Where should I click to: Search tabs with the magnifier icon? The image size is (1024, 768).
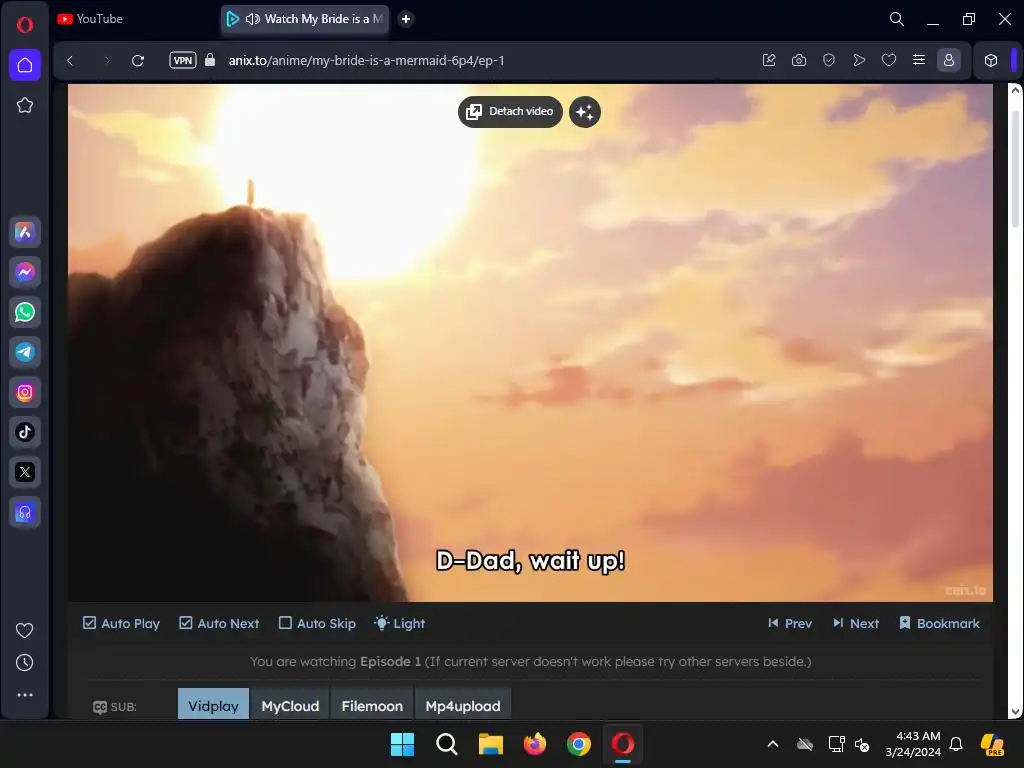tap(897, 19)
